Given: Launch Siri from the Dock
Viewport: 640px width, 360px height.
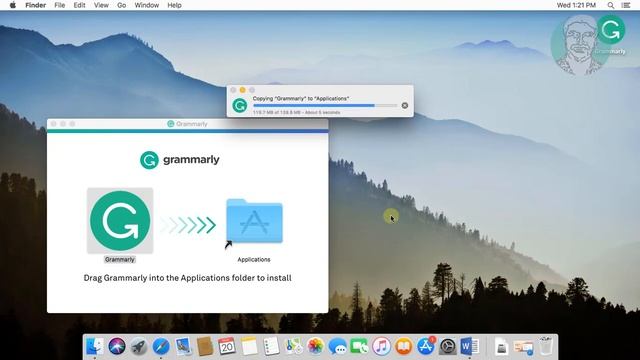Looking at the screenshot, I should click(x=117, y=347).
